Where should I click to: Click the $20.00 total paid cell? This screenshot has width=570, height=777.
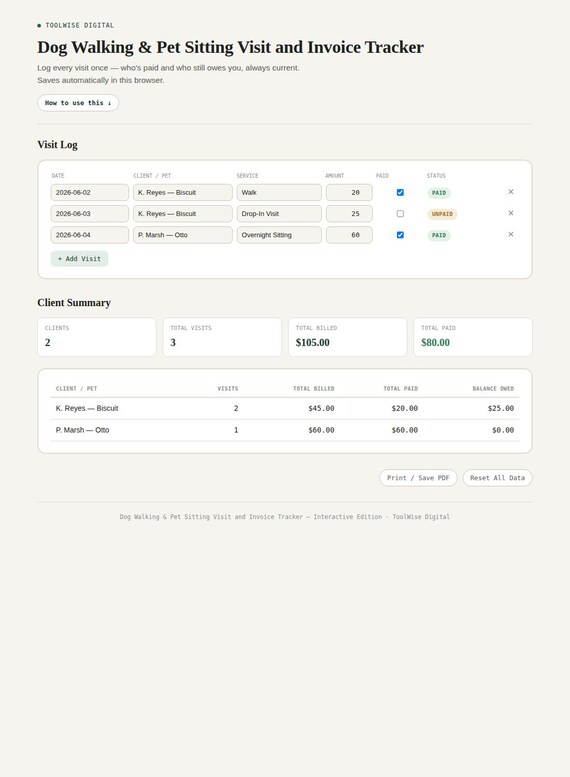coord(404,408)
